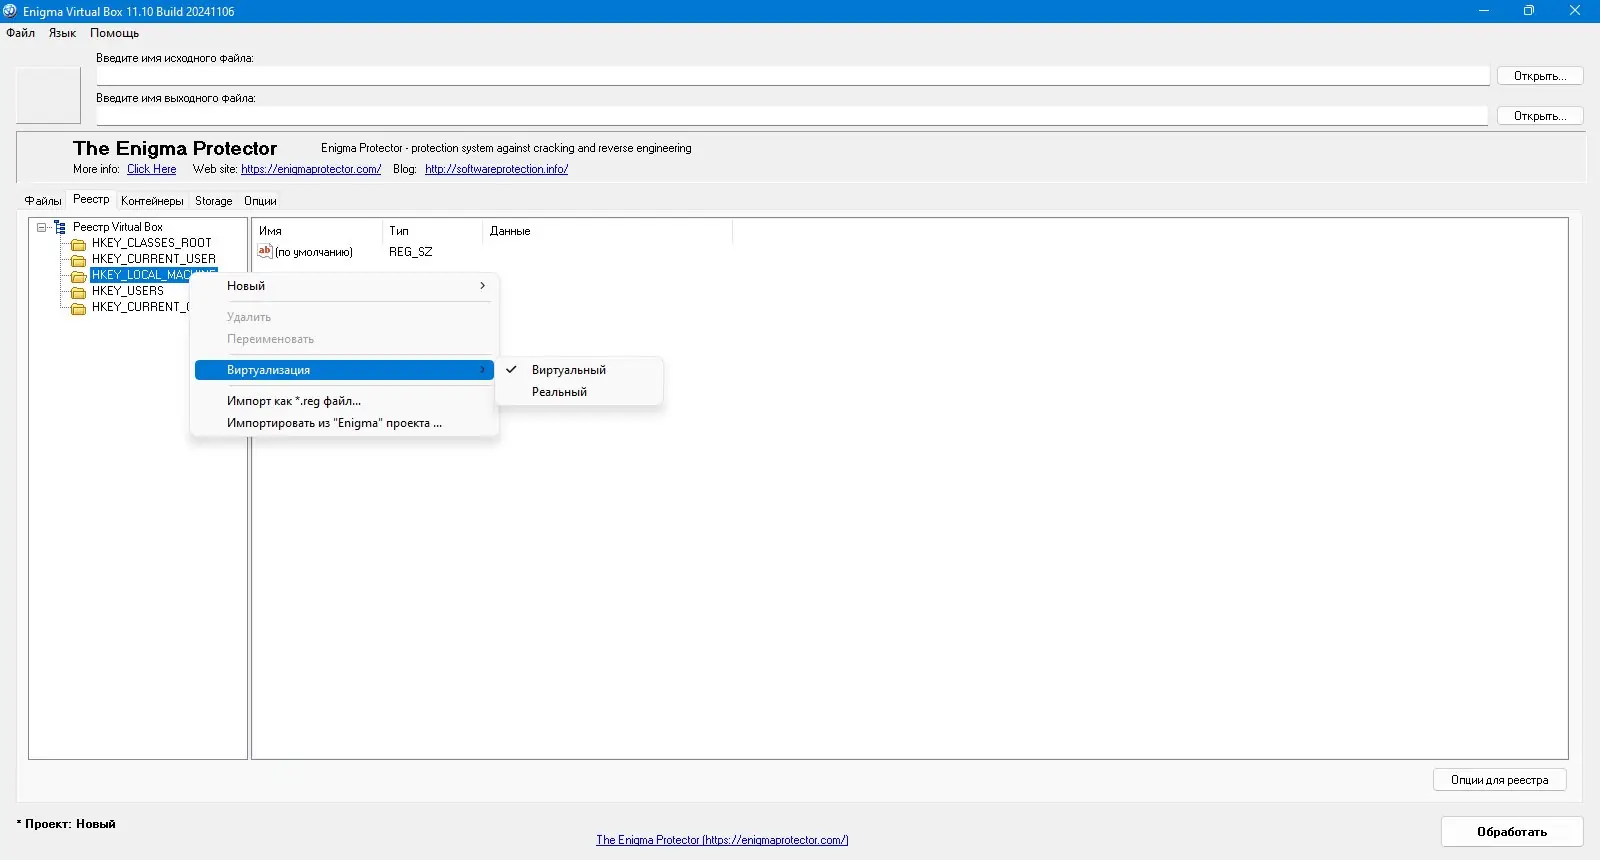Click the registry root icon beside Реестр Virtual Box

60,227
